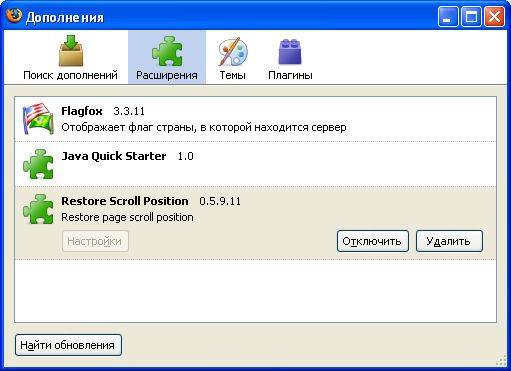Click the window resize grip corner
This screenshot has height=371, width=511.
click(501, 361)
